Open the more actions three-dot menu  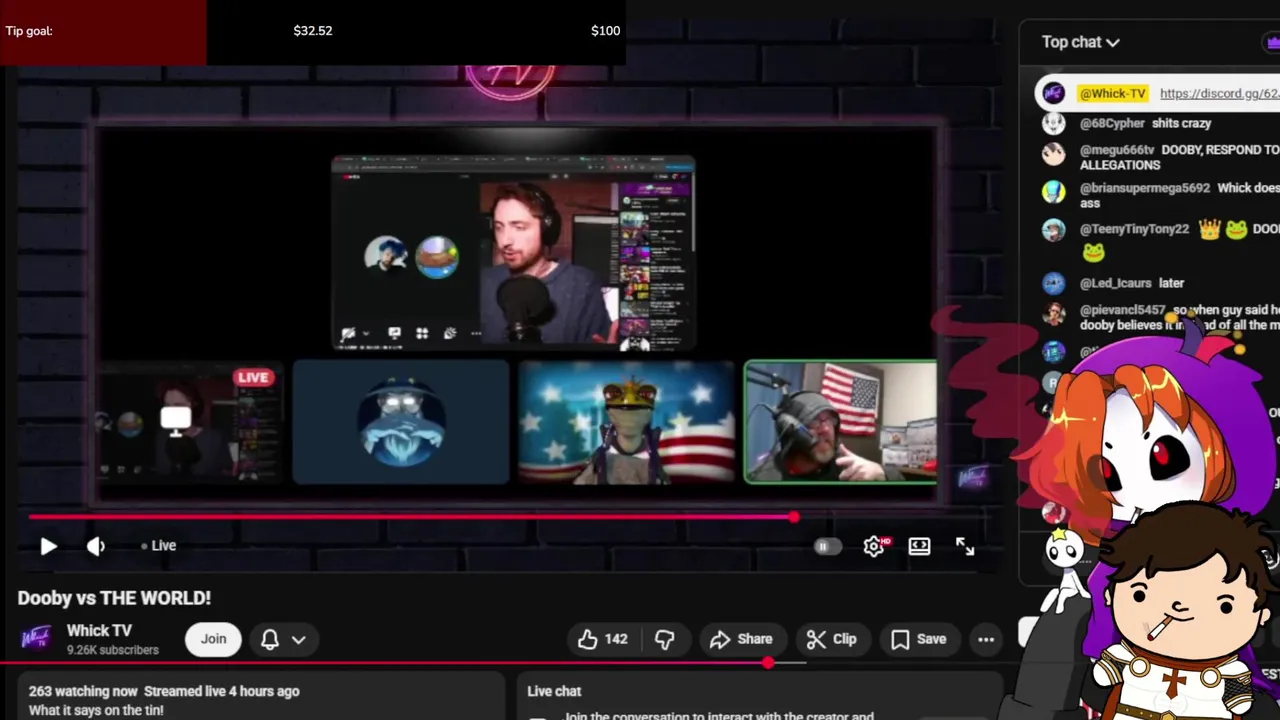tap(986, 639)
